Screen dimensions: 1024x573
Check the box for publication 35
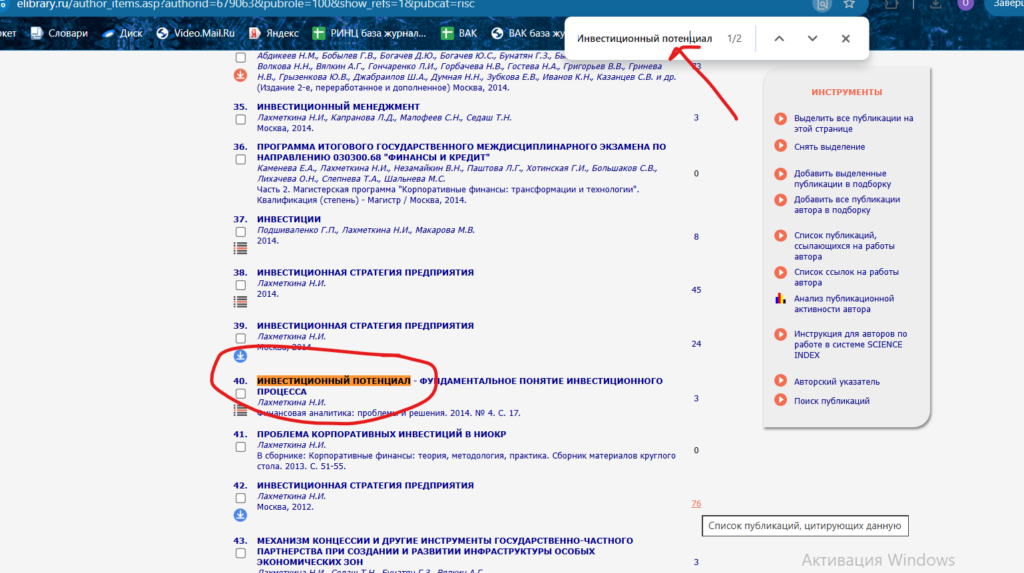tap(240, 120)
